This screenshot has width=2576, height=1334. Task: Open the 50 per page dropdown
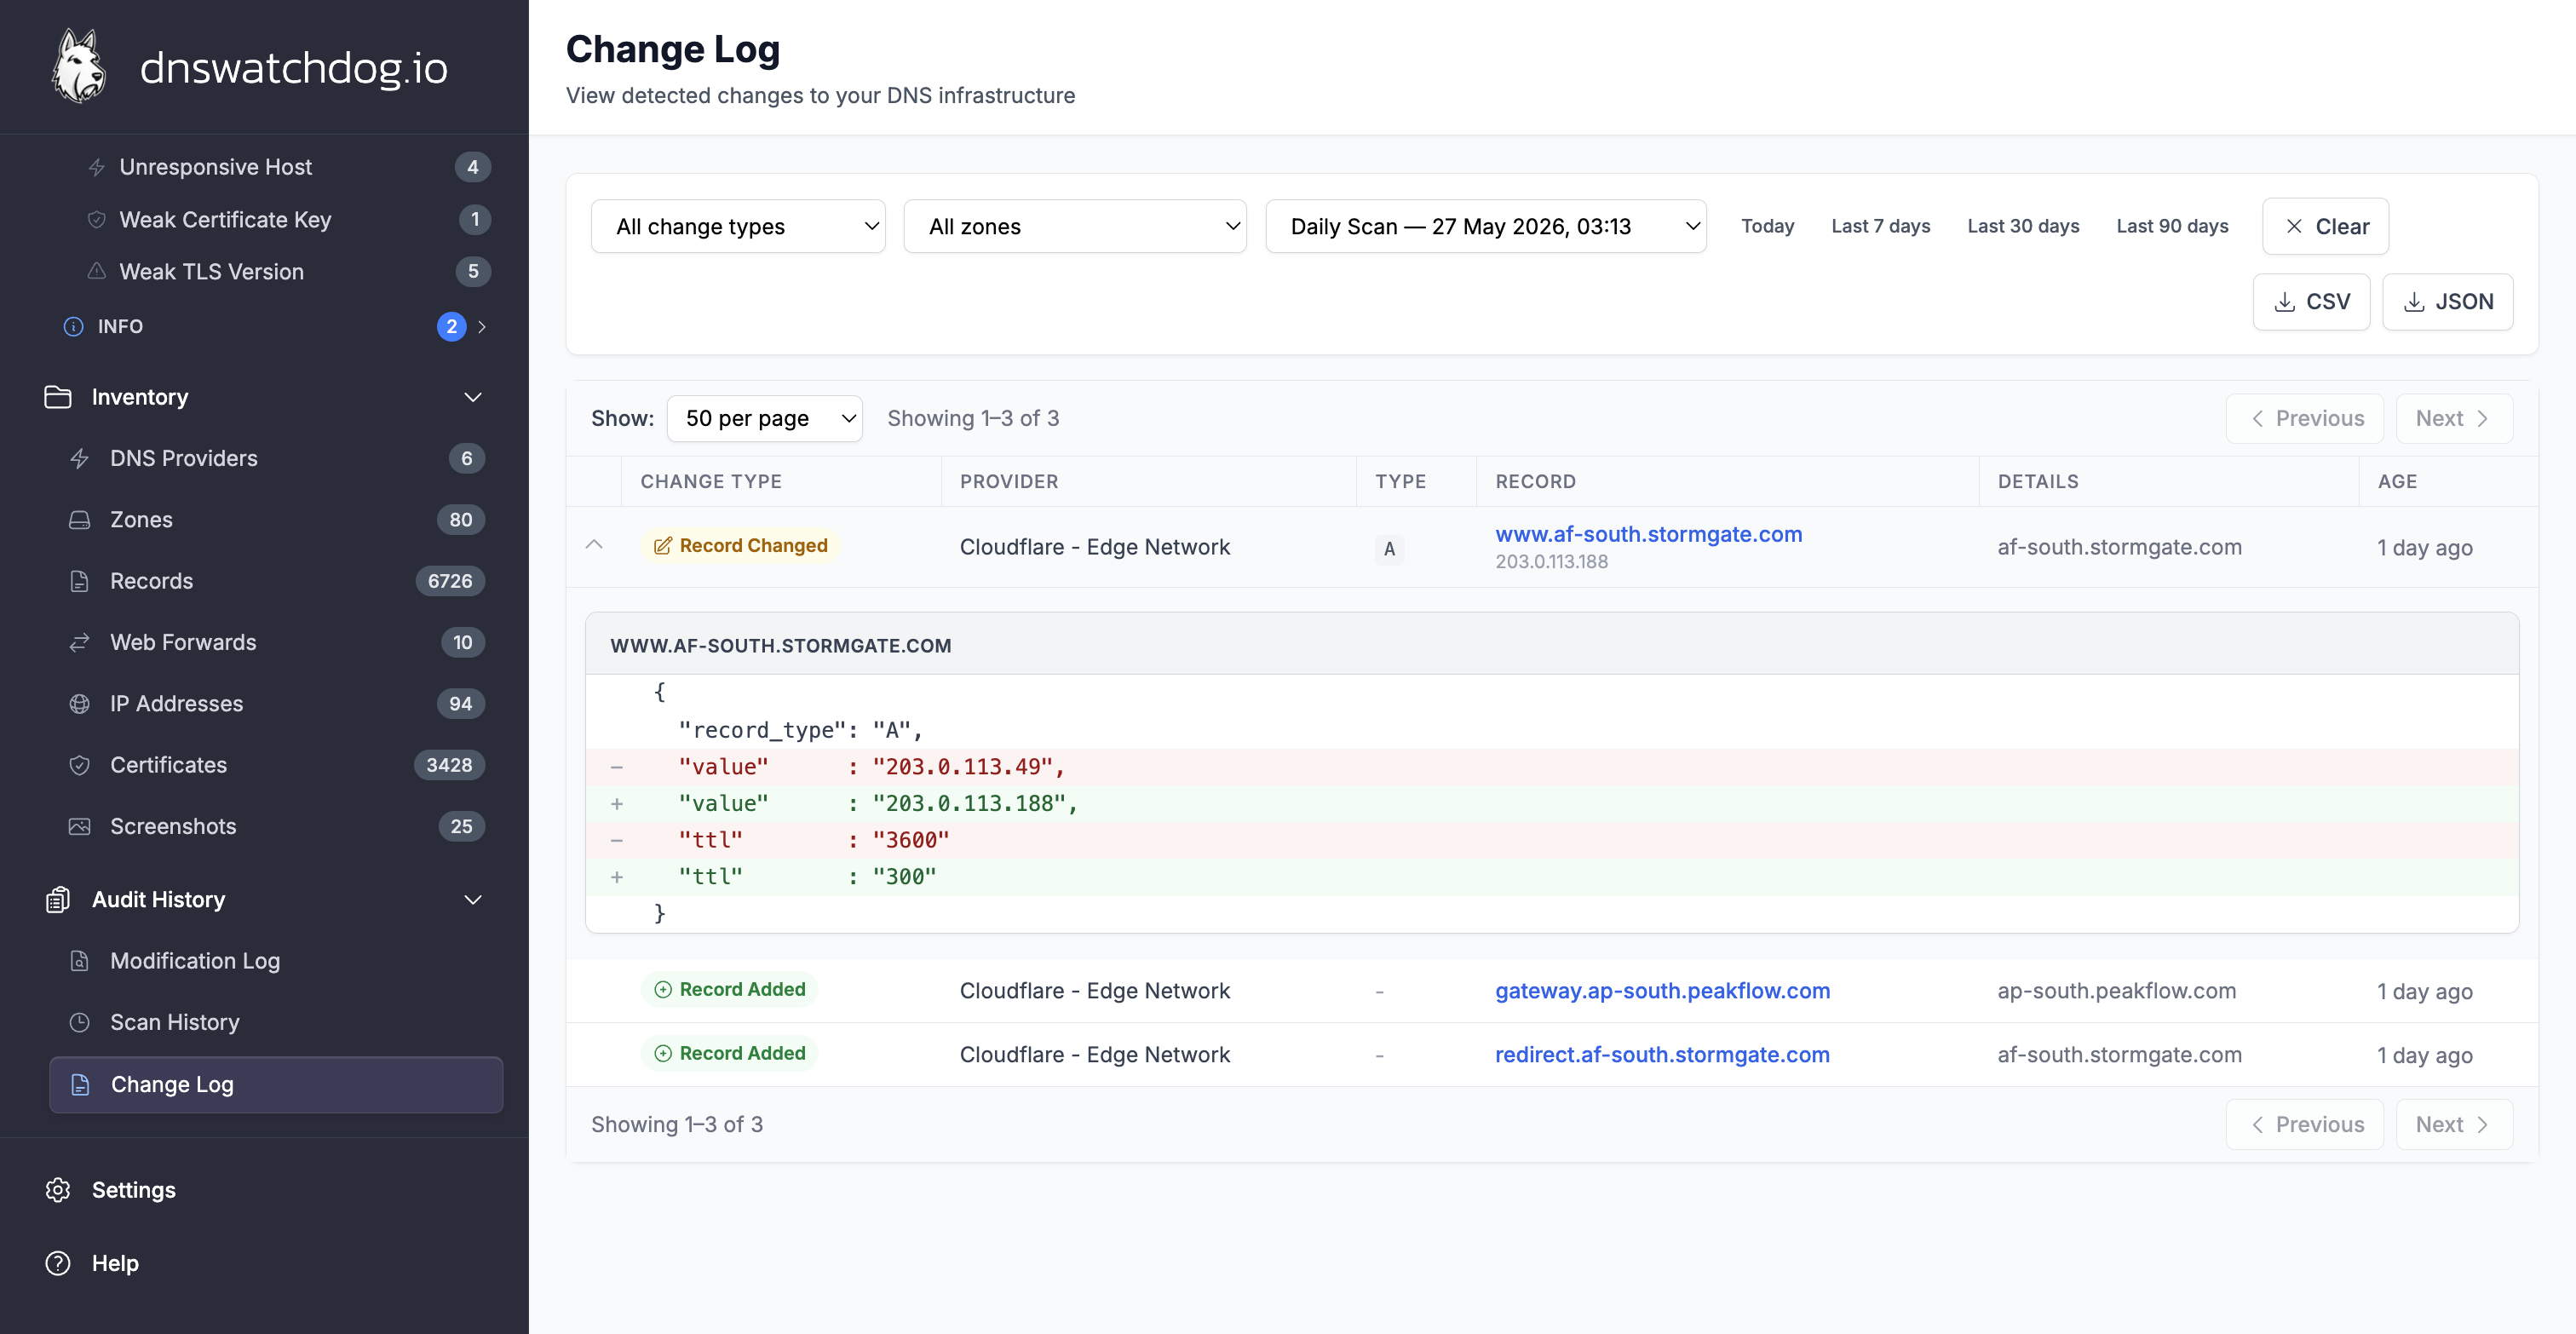[764, 419]
